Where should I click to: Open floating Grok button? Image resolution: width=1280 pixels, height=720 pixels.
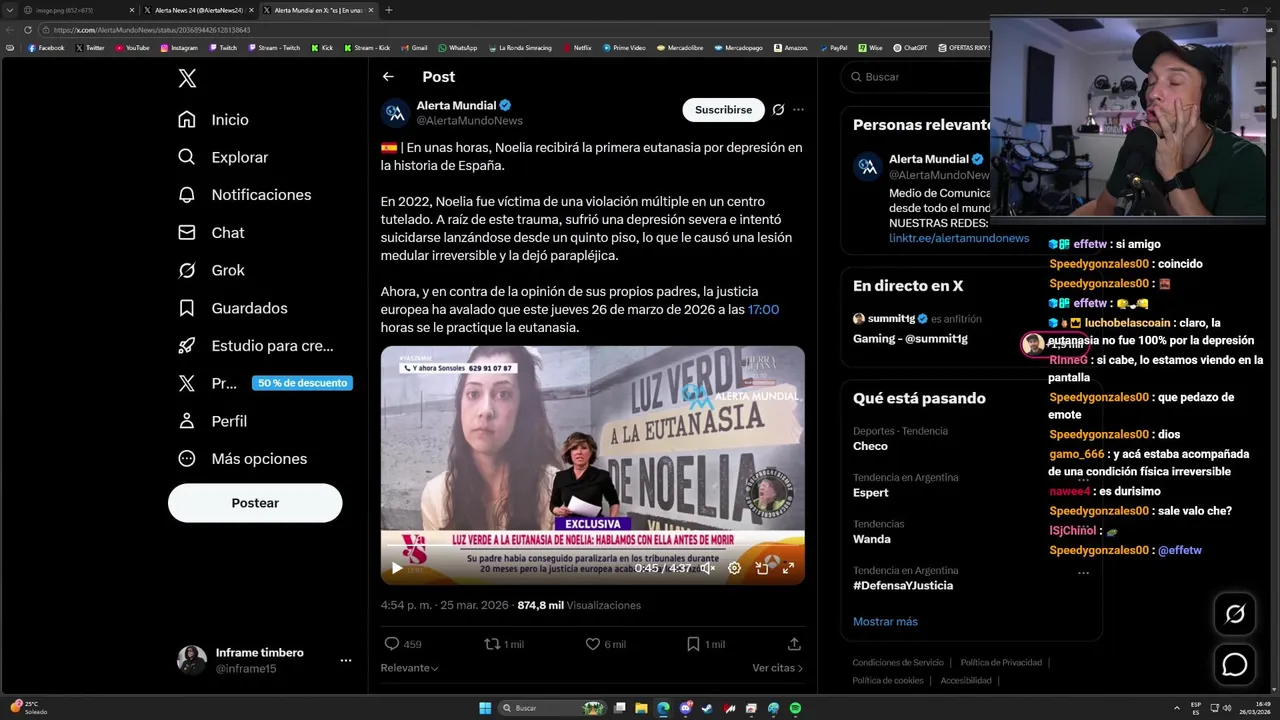pyautogui.click(x=1235, y=614)
